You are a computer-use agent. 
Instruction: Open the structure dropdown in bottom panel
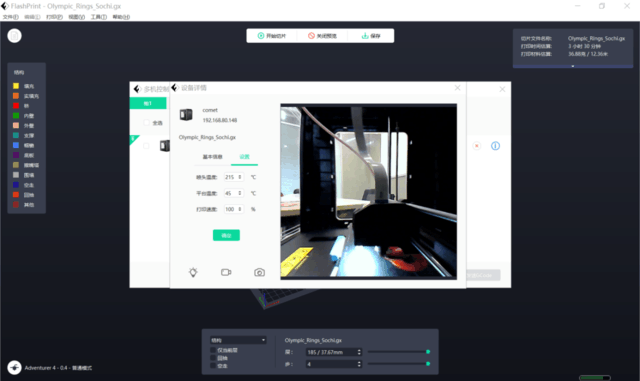pos(238,340)
